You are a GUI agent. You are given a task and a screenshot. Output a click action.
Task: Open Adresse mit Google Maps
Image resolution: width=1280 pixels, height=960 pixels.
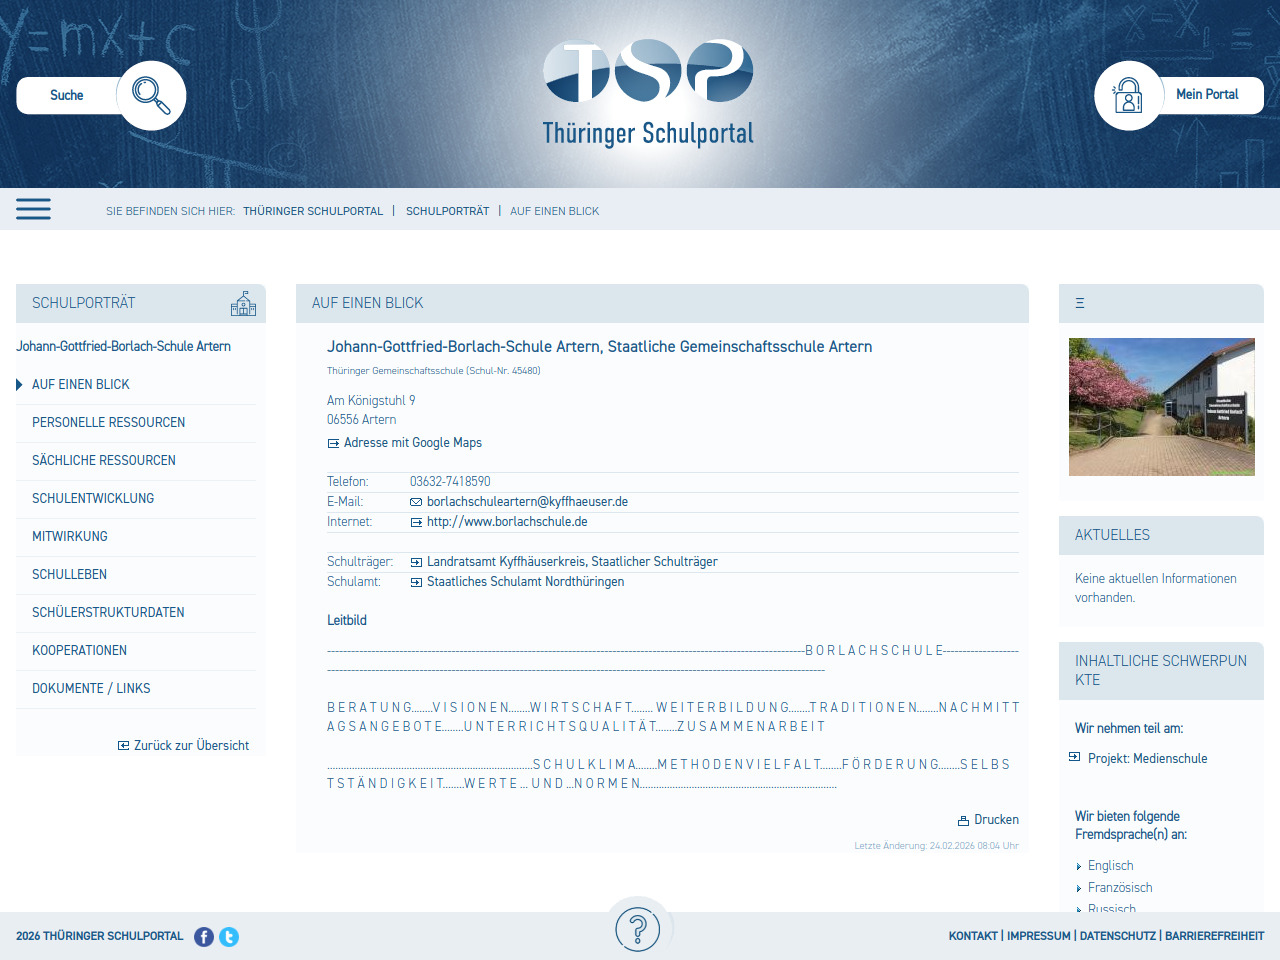coord(412,443)
